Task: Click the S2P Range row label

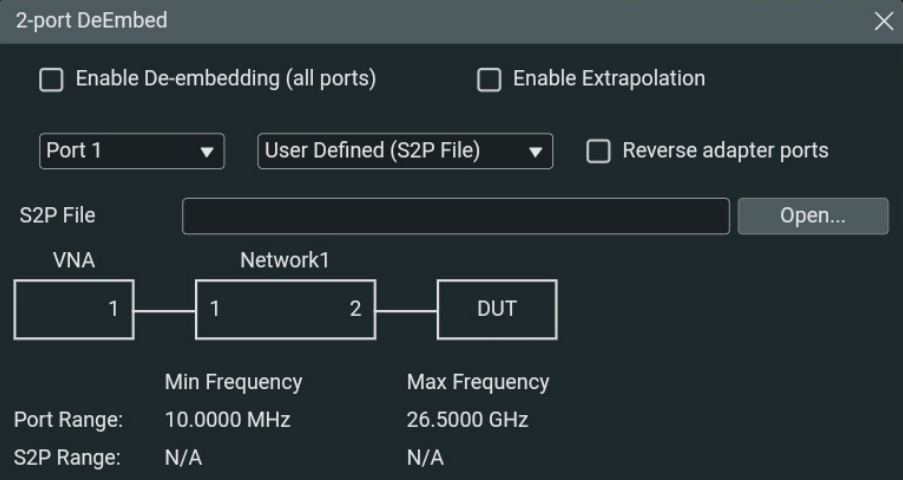Action: 65,458
